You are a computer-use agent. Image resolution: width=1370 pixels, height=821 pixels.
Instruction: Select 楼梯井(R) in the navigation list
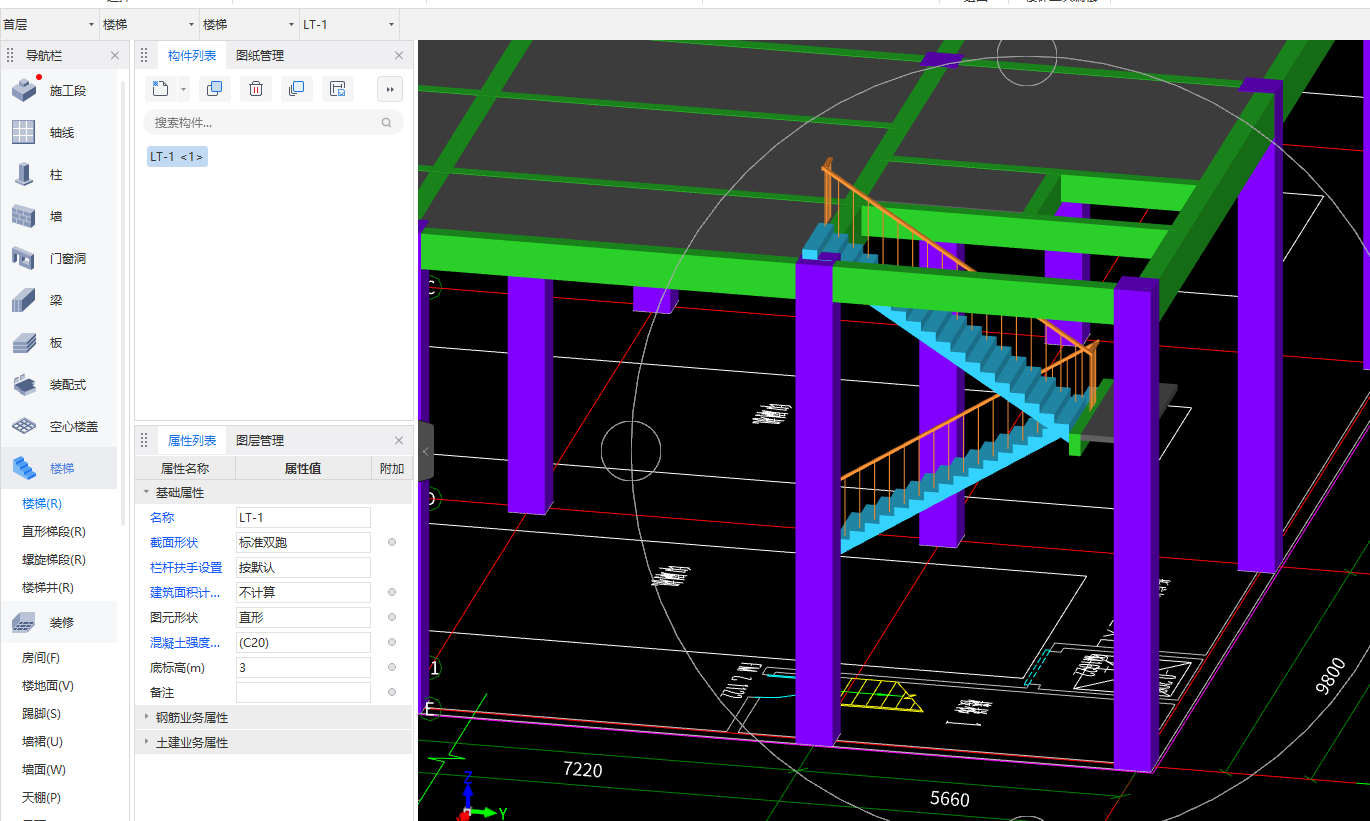coord(48,588)
